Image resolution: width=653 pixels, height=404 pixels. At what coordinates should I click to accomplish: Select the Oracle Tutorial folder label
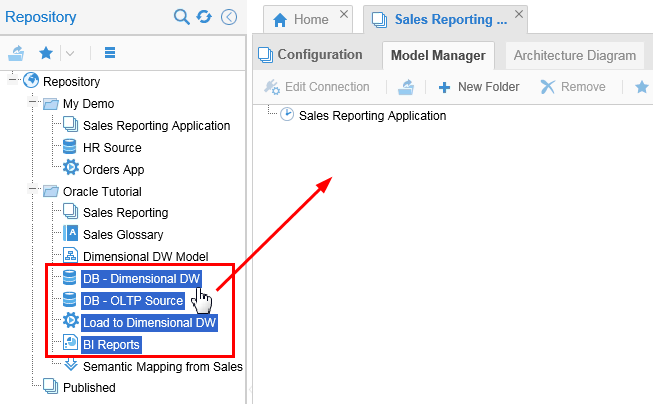[x=102, y=192]
